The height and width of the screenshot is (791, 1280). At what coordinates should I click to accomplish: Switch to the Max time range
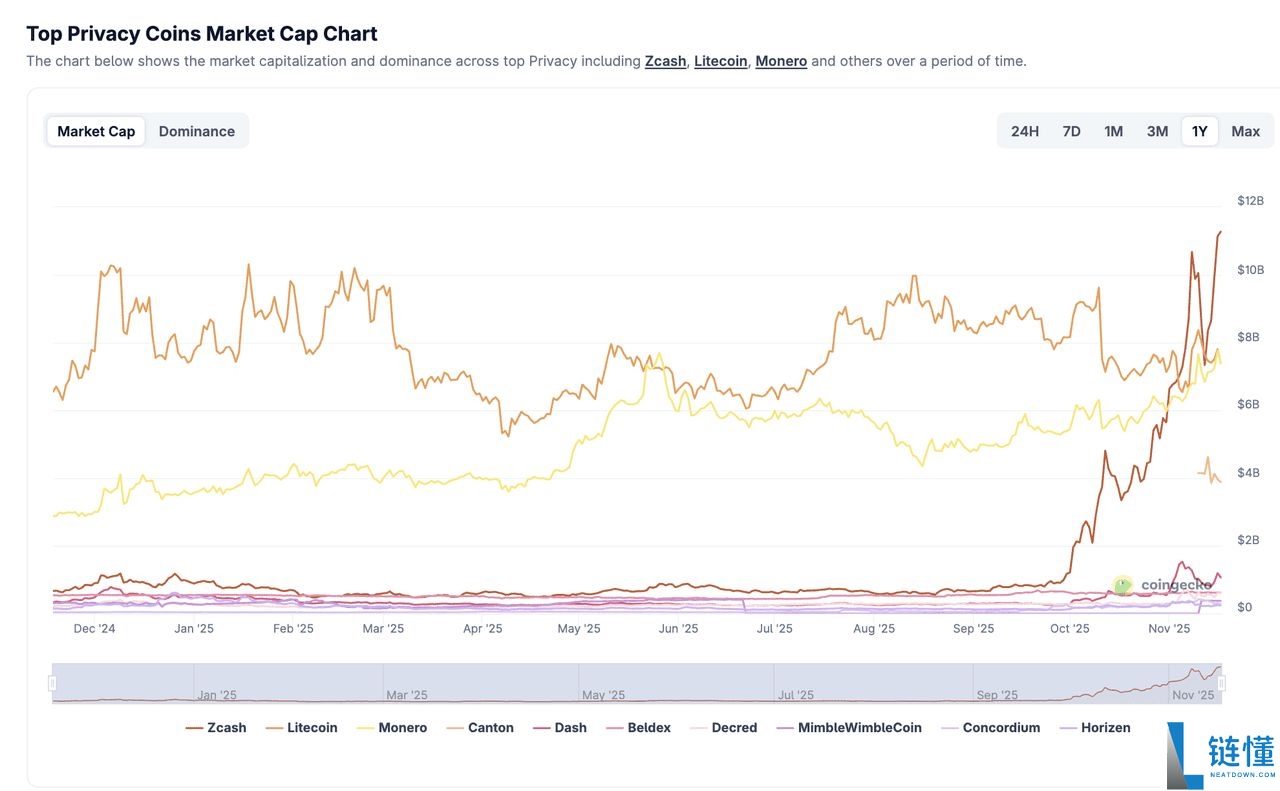(x=1245, y=130)
